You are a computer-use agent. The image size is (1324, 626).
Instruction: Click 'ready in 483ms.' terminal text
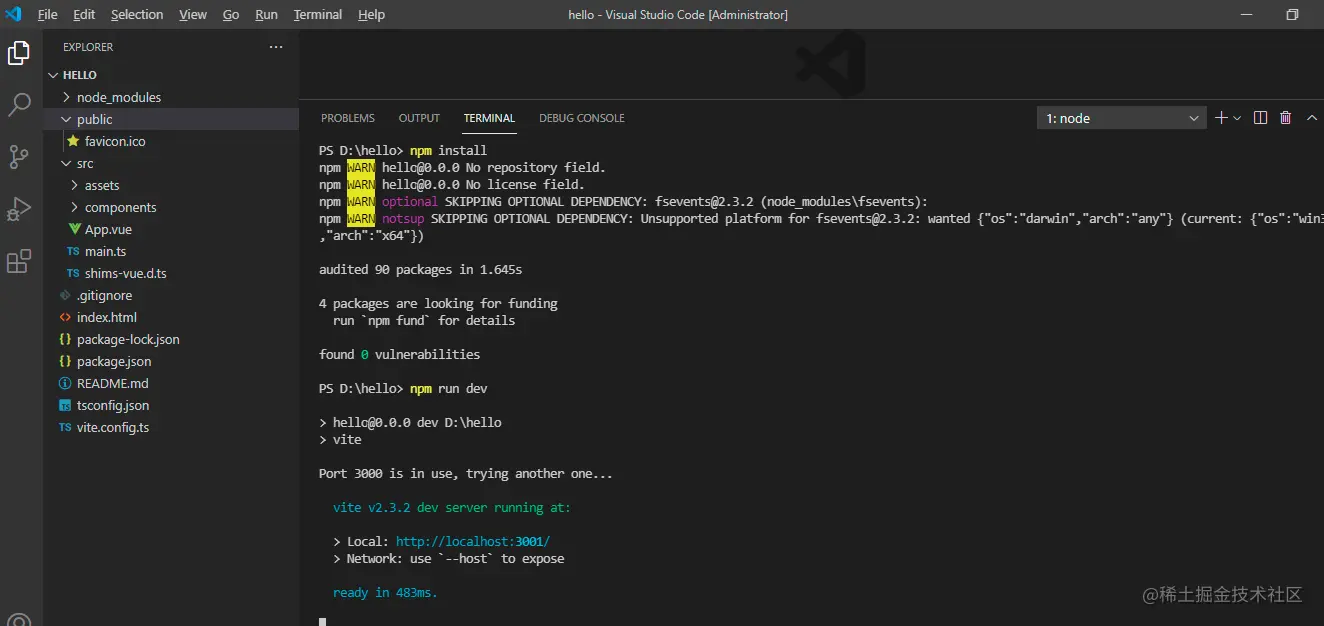click(385, 592)
